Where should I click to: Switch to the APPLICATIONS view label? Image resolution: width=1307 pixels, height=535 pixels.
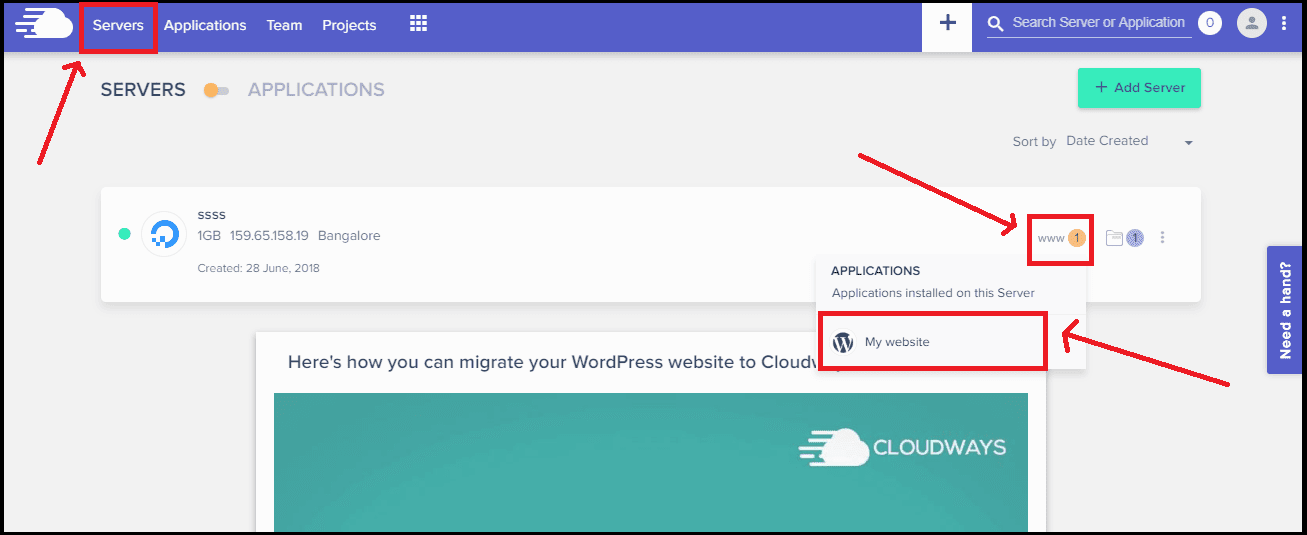coord(316,90)
